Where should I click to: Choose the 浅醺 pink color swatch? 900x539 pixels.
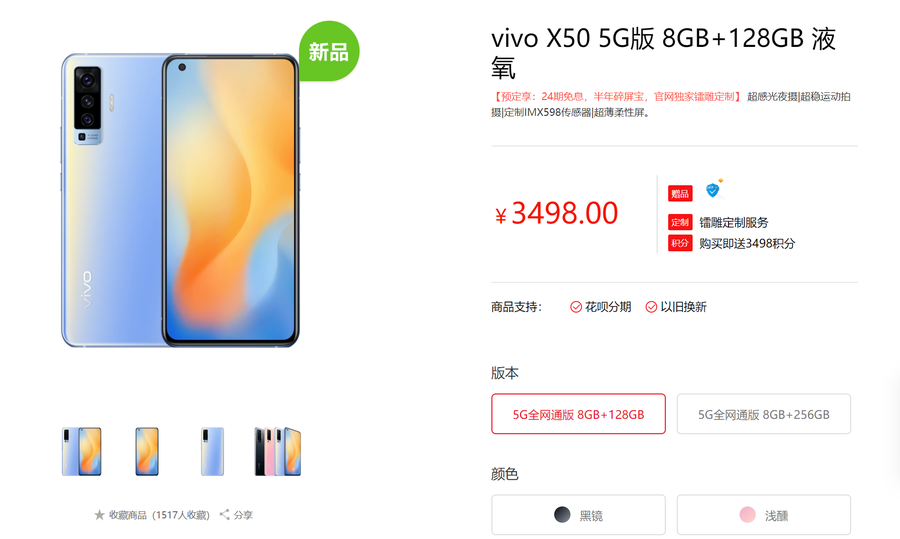click(x=747, y=515)
